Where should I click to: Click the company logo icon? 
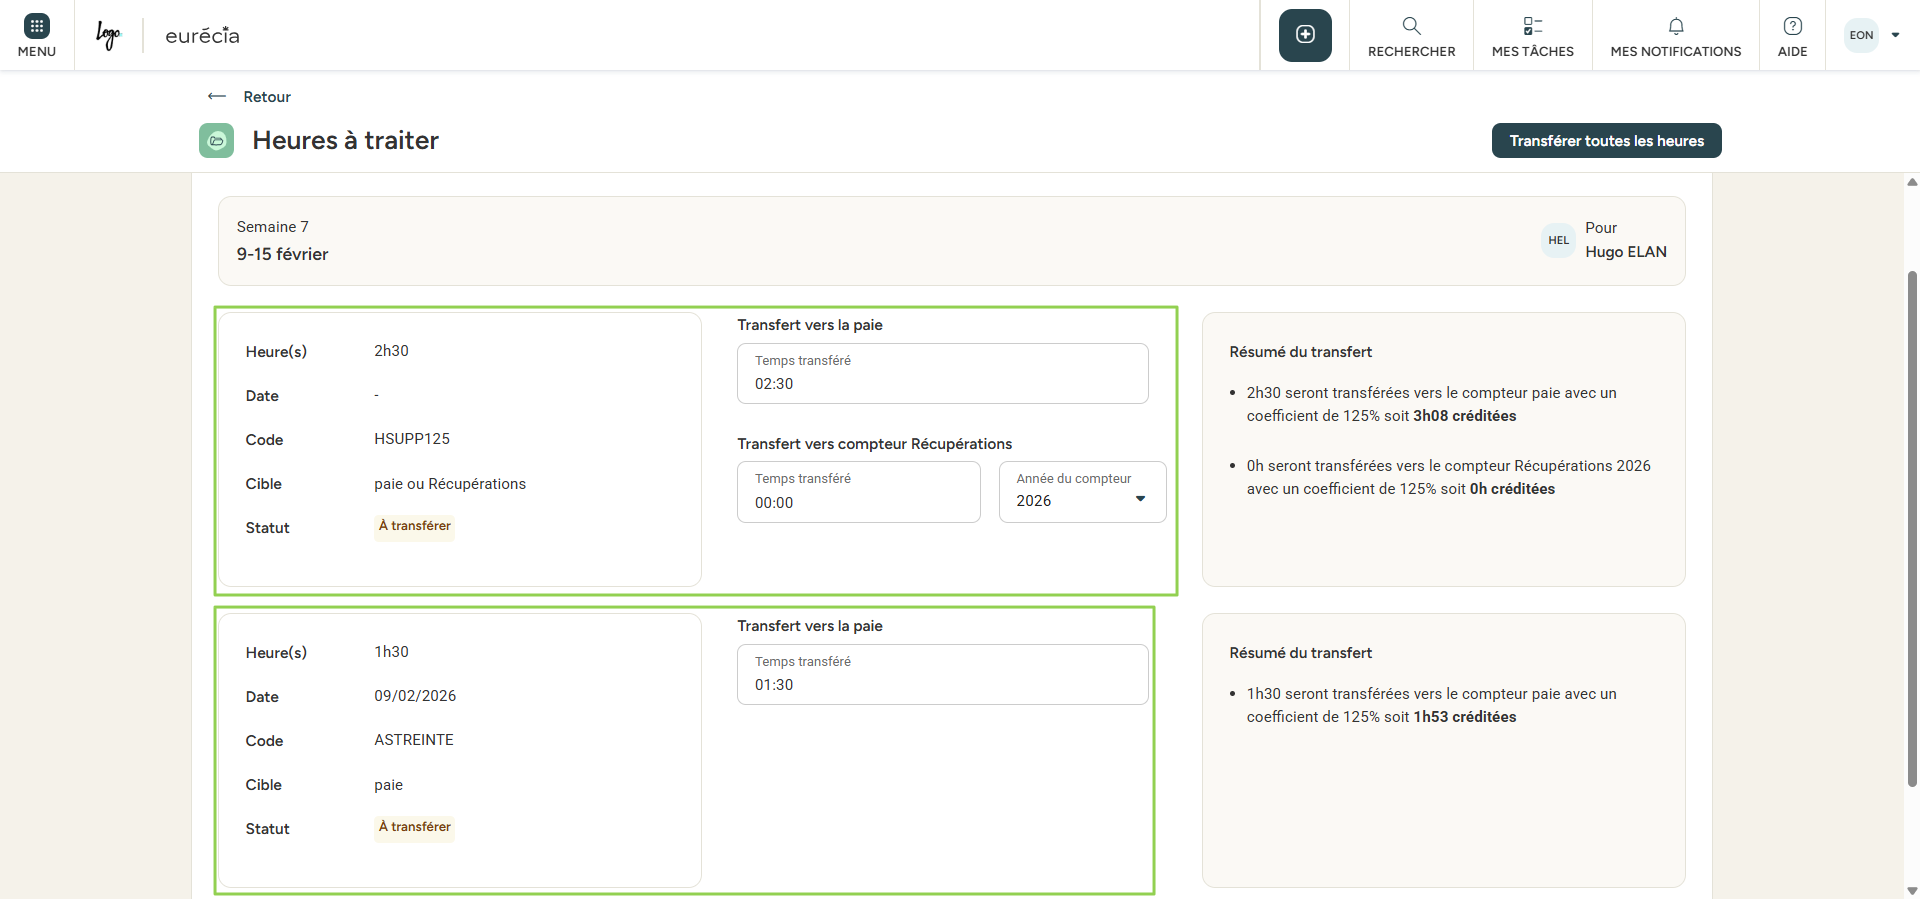pos(108,35)
